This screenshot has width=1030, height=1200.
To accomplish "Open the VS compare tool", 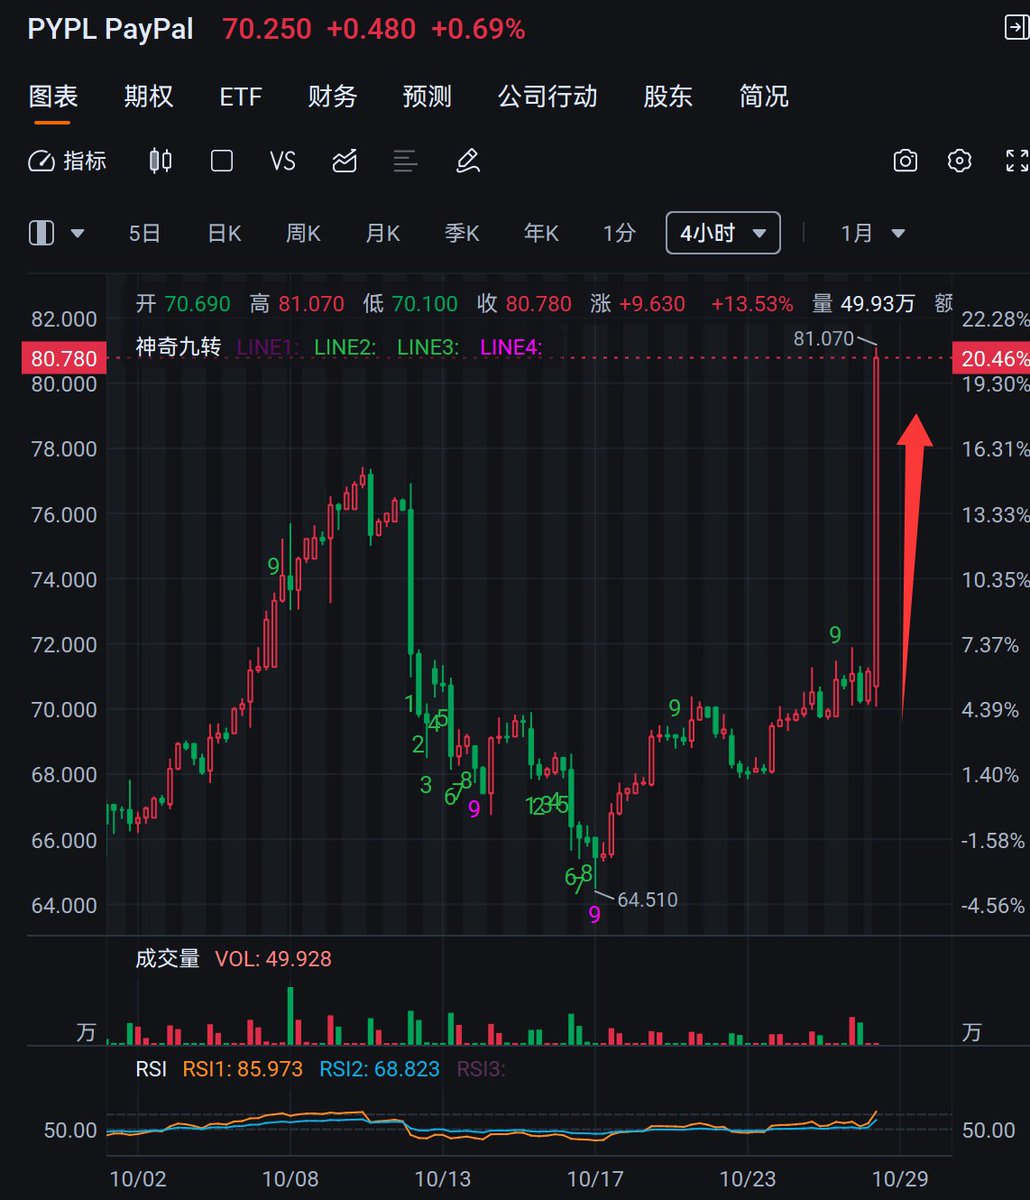I will pos(283,161).
